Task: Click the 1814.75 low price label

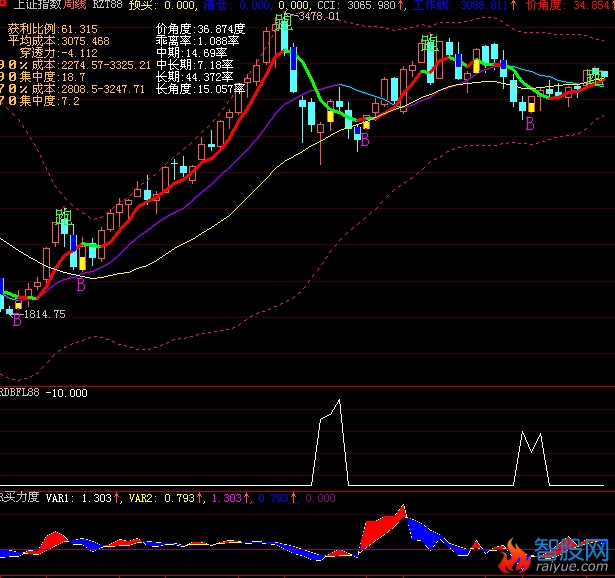Action: coord(44,314)
